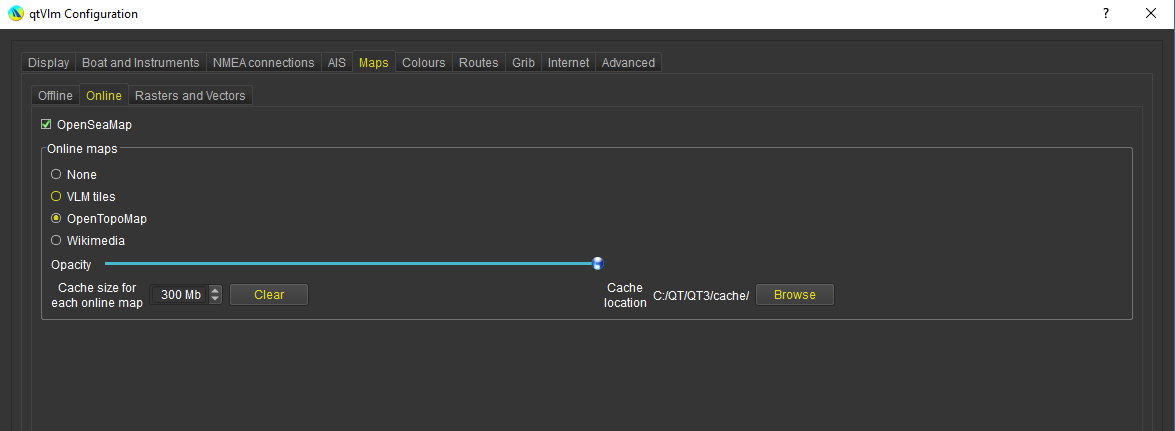Open the Rasters and Vectors sub-tab
Screen dimensions: 1175x431
point(190,96)
